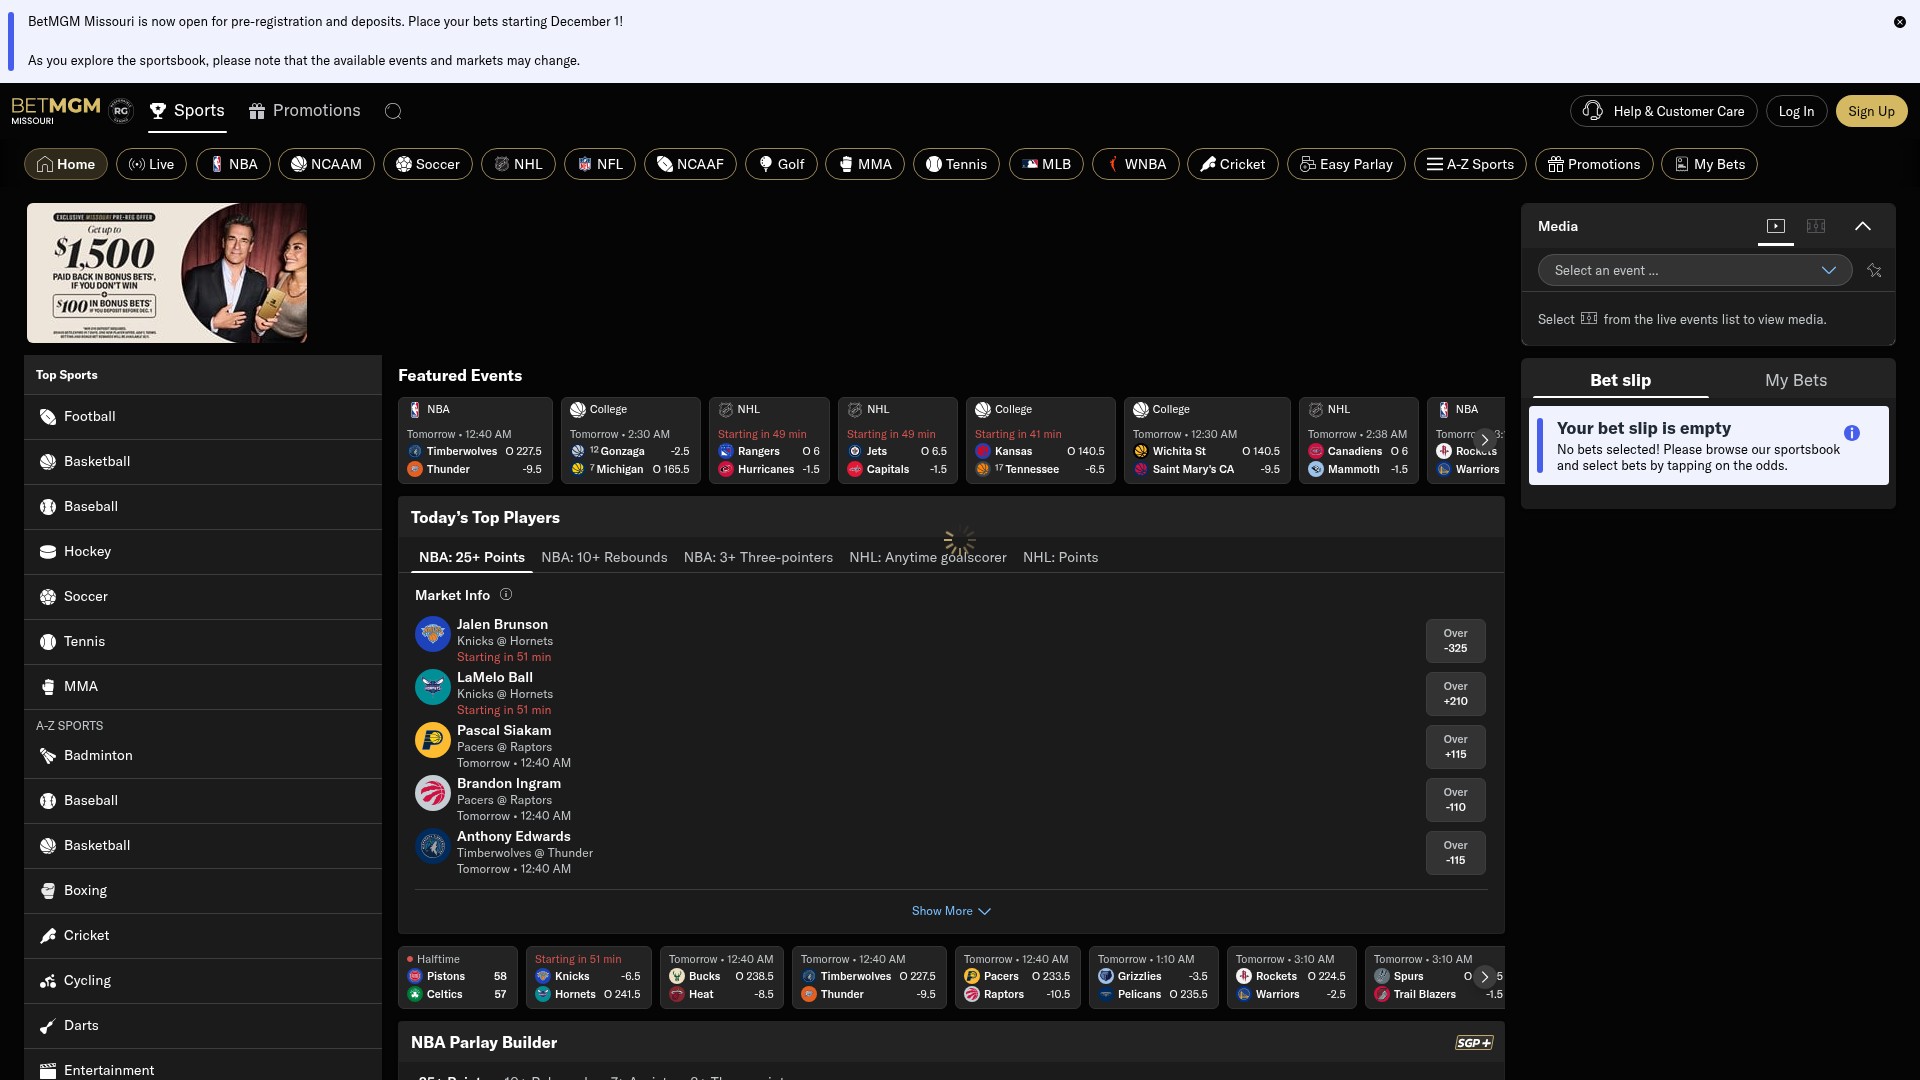Select the Tennis pill in top bar

tap(956, 164)
